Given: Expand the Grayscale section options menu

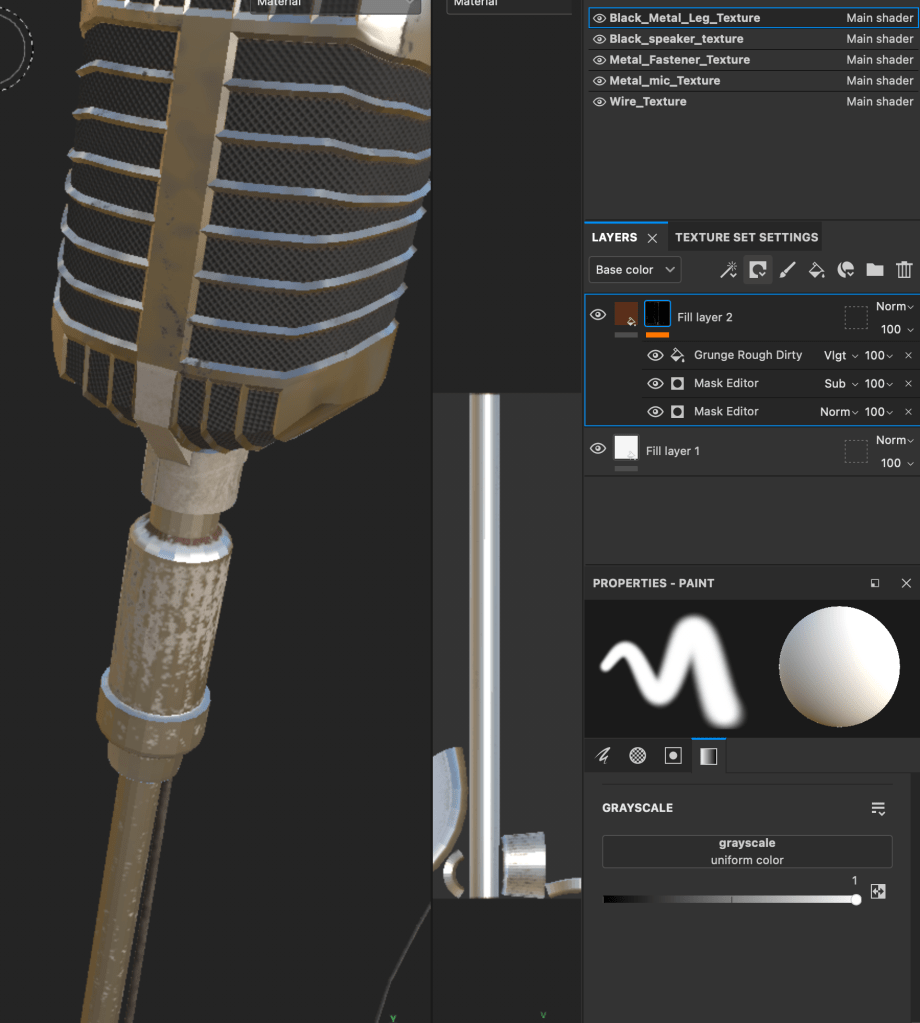Looking at the screenshot, I should pos(878,808).
